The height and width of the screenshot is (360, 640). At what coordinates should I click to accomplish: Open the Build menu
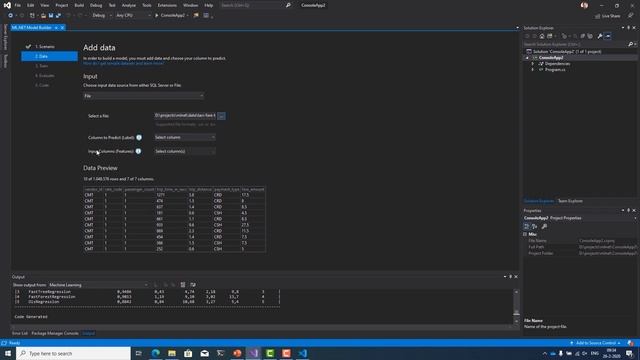[79, 5]
